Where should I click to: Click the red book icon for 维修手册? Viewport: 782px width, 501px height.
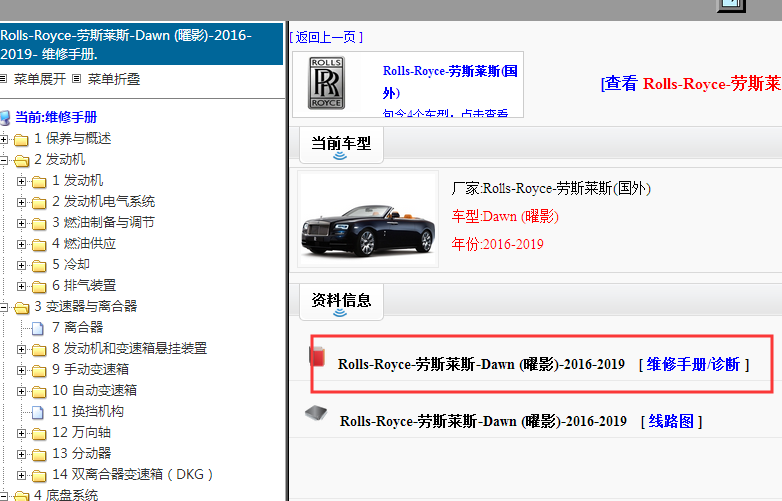tap(317, 356)
